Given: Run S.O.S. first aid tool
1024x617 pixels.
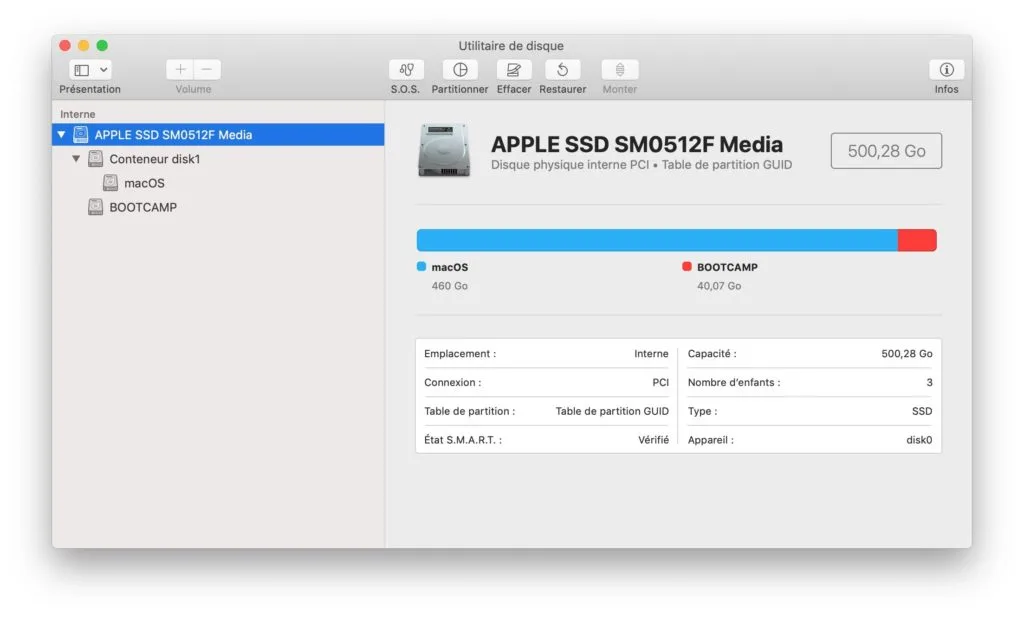Looking at the screenshot, I should [x=406, y=69].
